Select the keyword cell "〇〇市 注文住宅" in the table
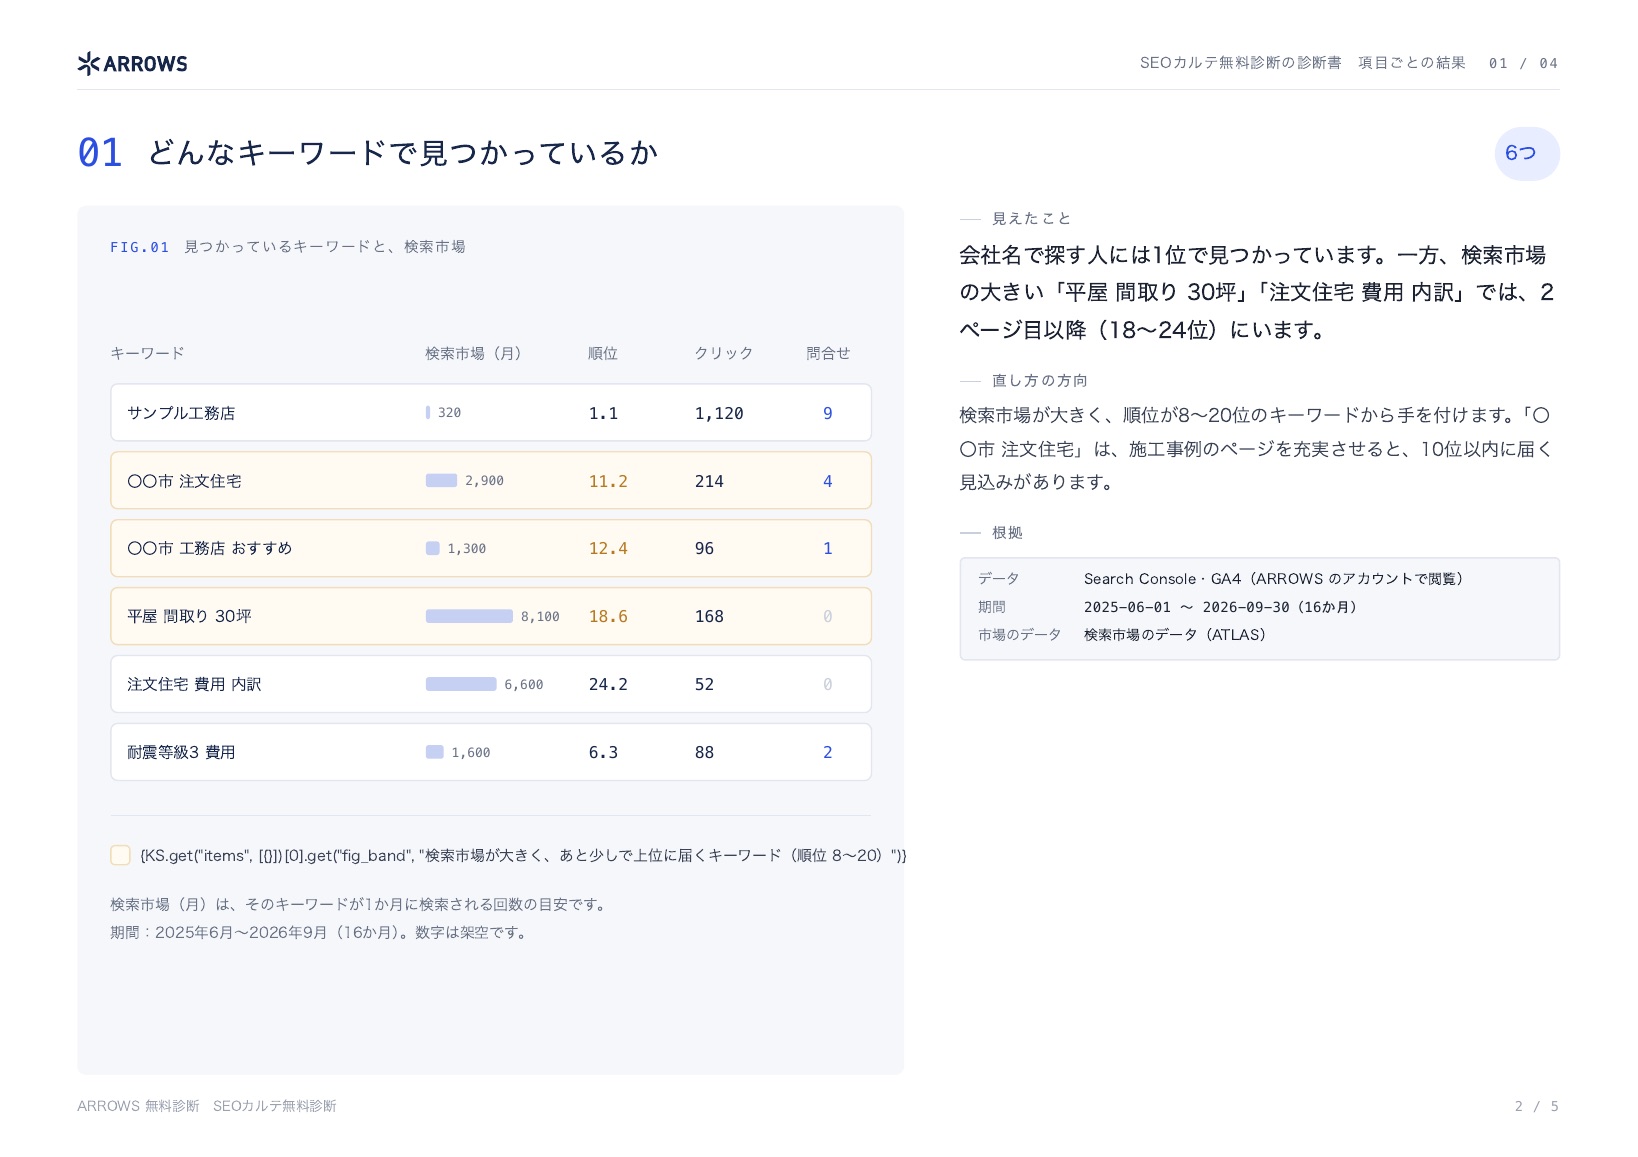Screen dimensions: 1638x1157 pos(184,481)
